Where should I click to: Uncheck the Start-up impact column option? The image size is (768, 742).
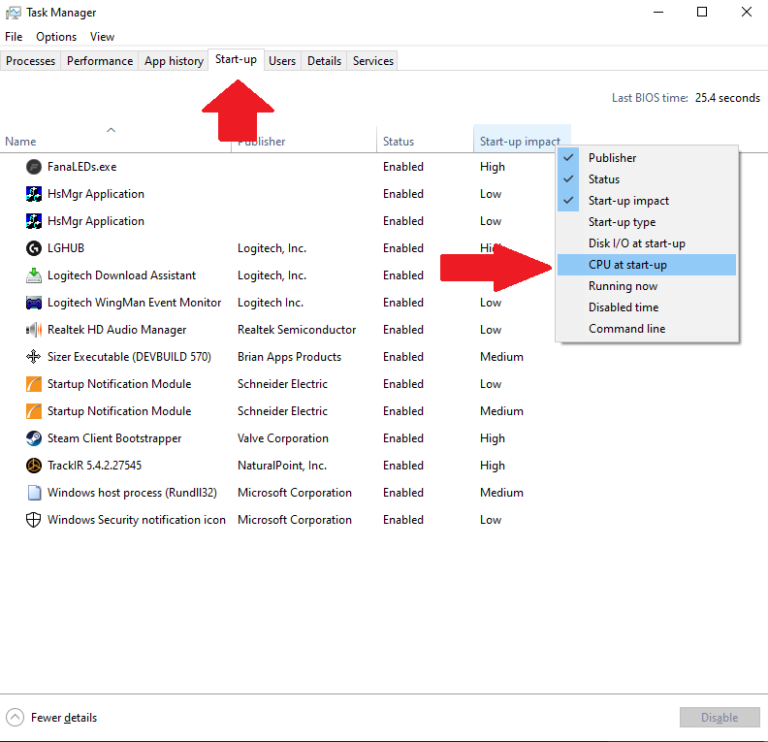point(628,201)
